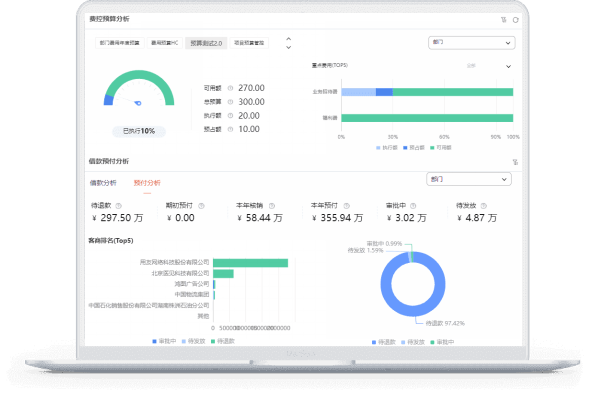Click the down arrow beside budget plan buttons

(x=289, y=47)
